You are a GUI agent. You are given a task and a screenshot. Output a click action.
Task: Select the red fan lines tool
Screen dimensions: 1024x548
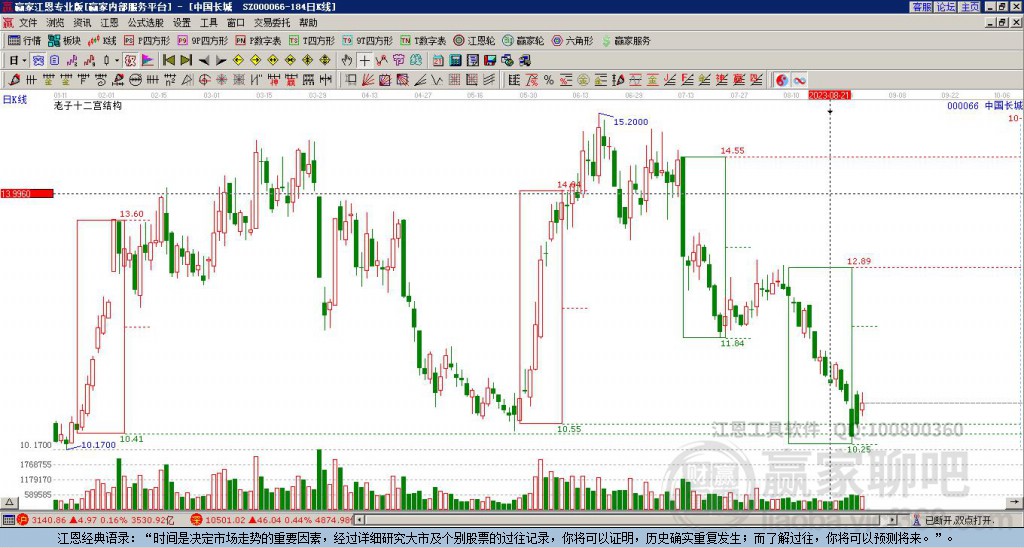[368, 80]
